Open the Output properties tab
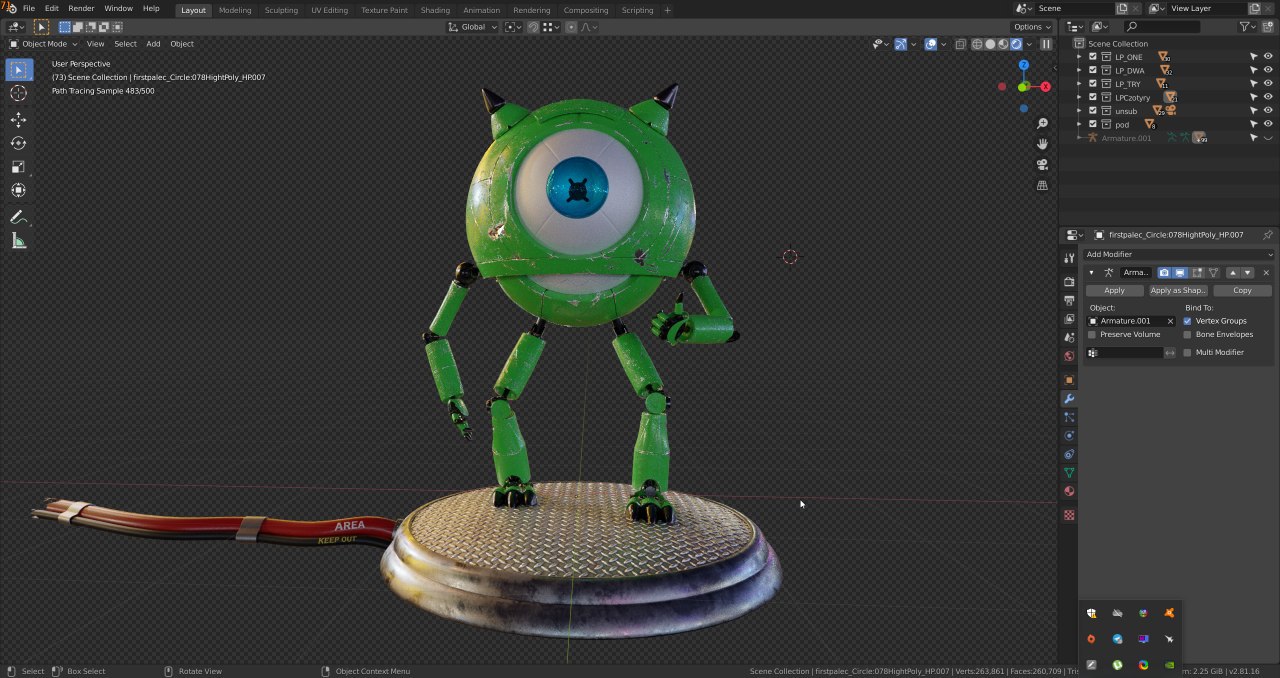The width and height of the screenshot is (1280, 678). point(1069,301)
